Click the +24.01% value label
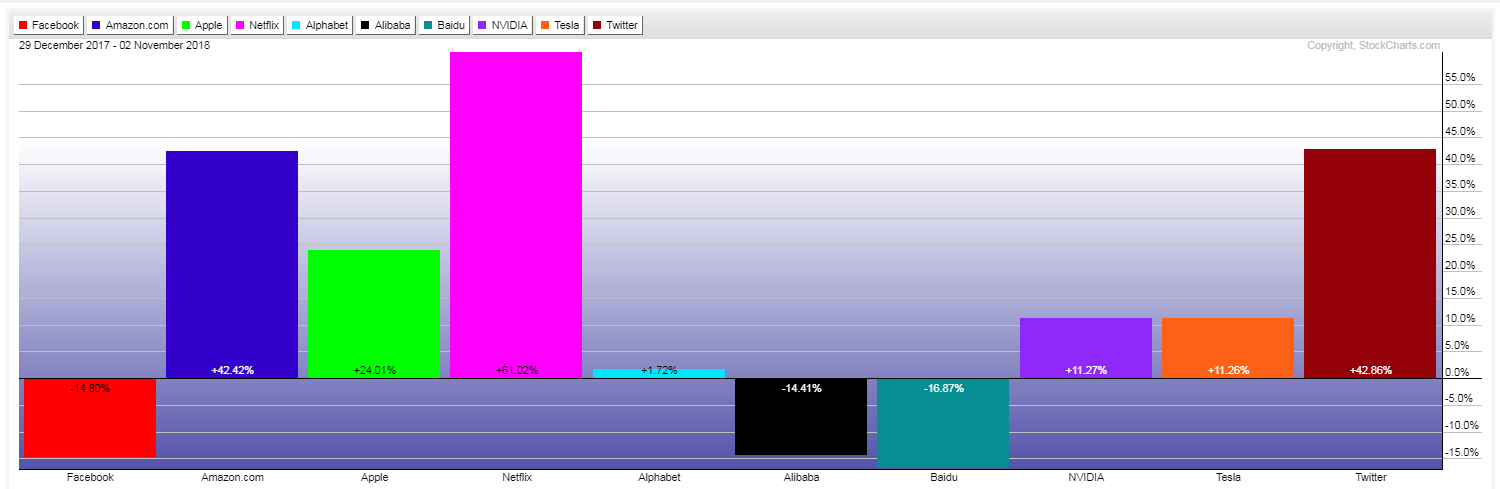The image size is (1500, 489). tap(374, 370)
